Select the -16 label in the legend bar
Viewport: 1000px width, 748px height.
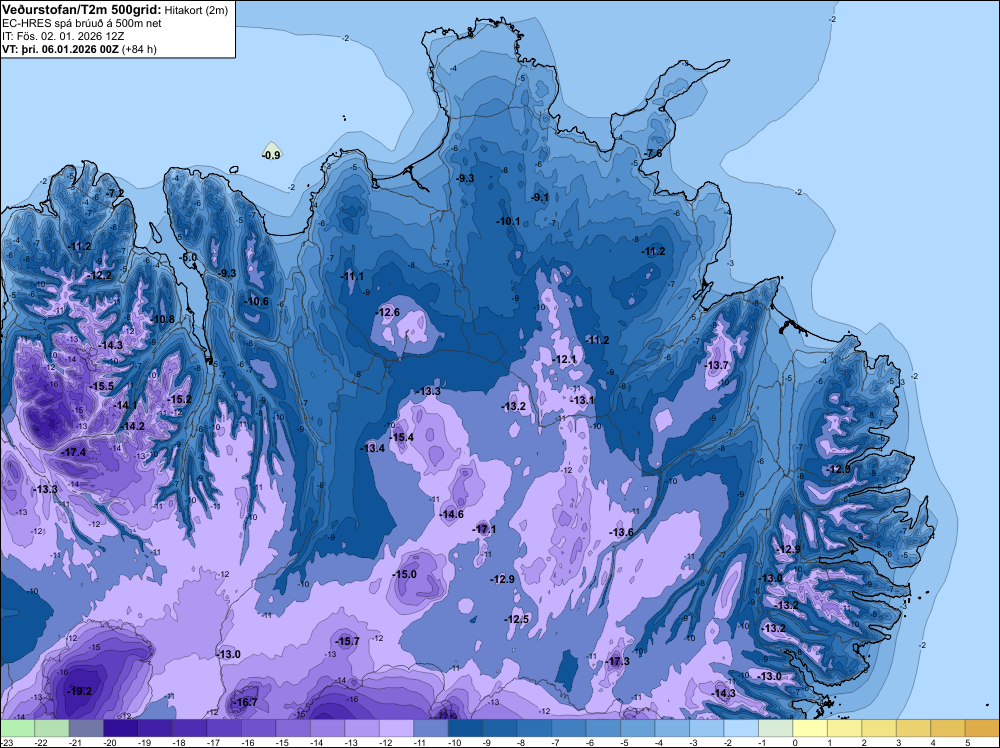tap(249, 742)
